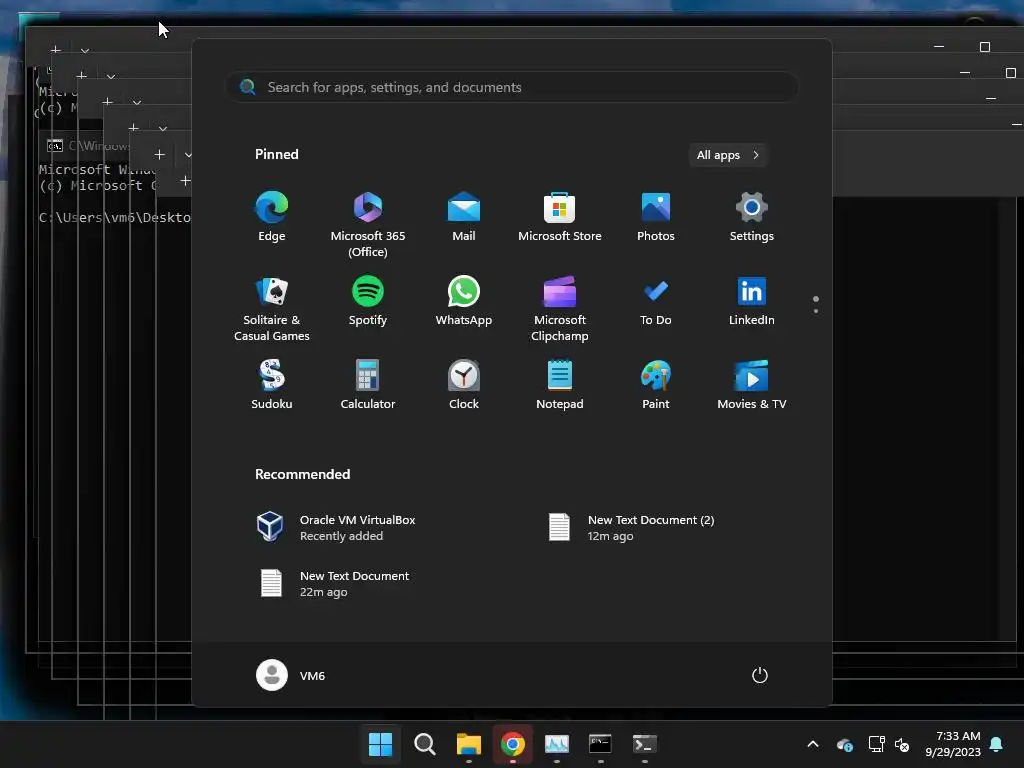
Task: Open the Edge pinned app
Action: coord(272,217)
